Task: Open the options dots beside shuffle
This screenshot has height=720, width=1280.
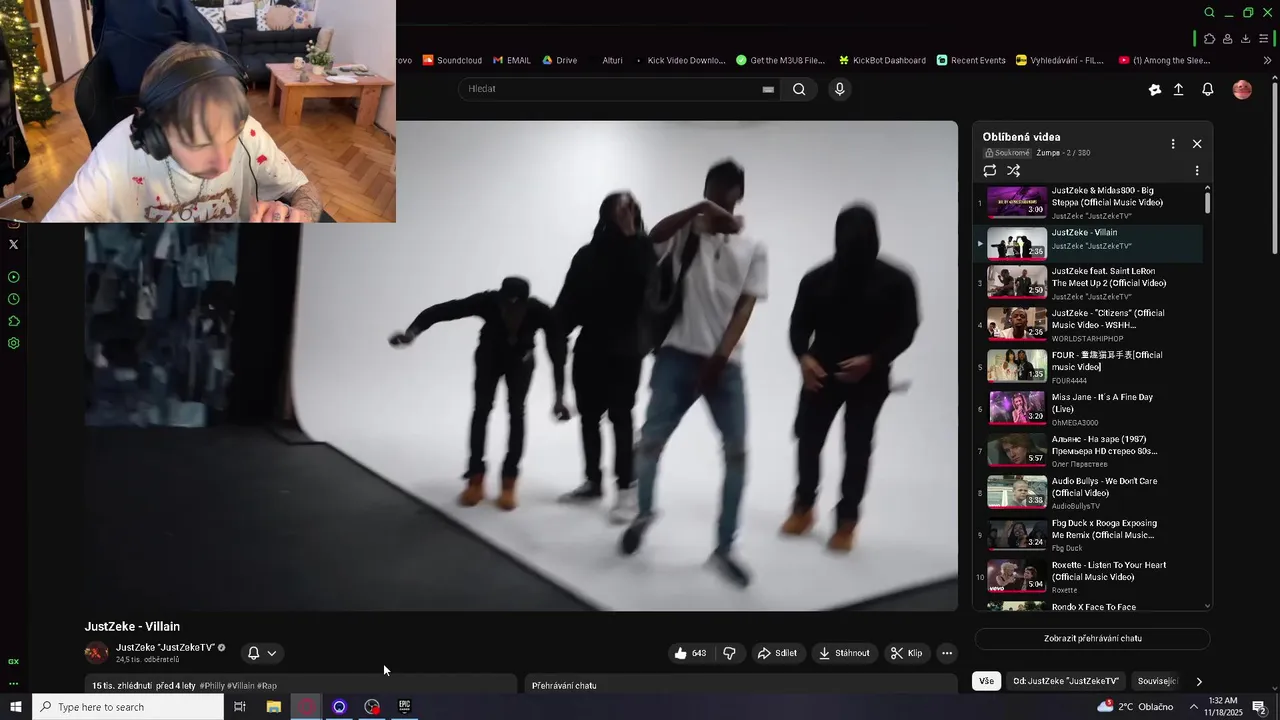Action: [1197, 171]
